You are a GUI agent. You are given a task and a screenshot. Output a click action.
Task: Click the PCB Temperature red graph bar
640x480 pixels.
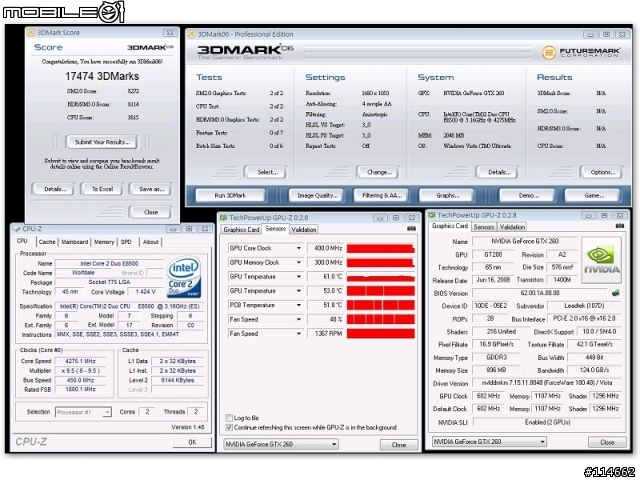click(380, 305)
